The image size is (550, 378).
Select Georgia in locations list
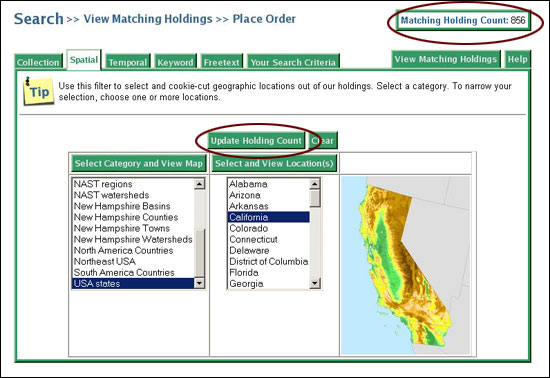click(269, 284)
